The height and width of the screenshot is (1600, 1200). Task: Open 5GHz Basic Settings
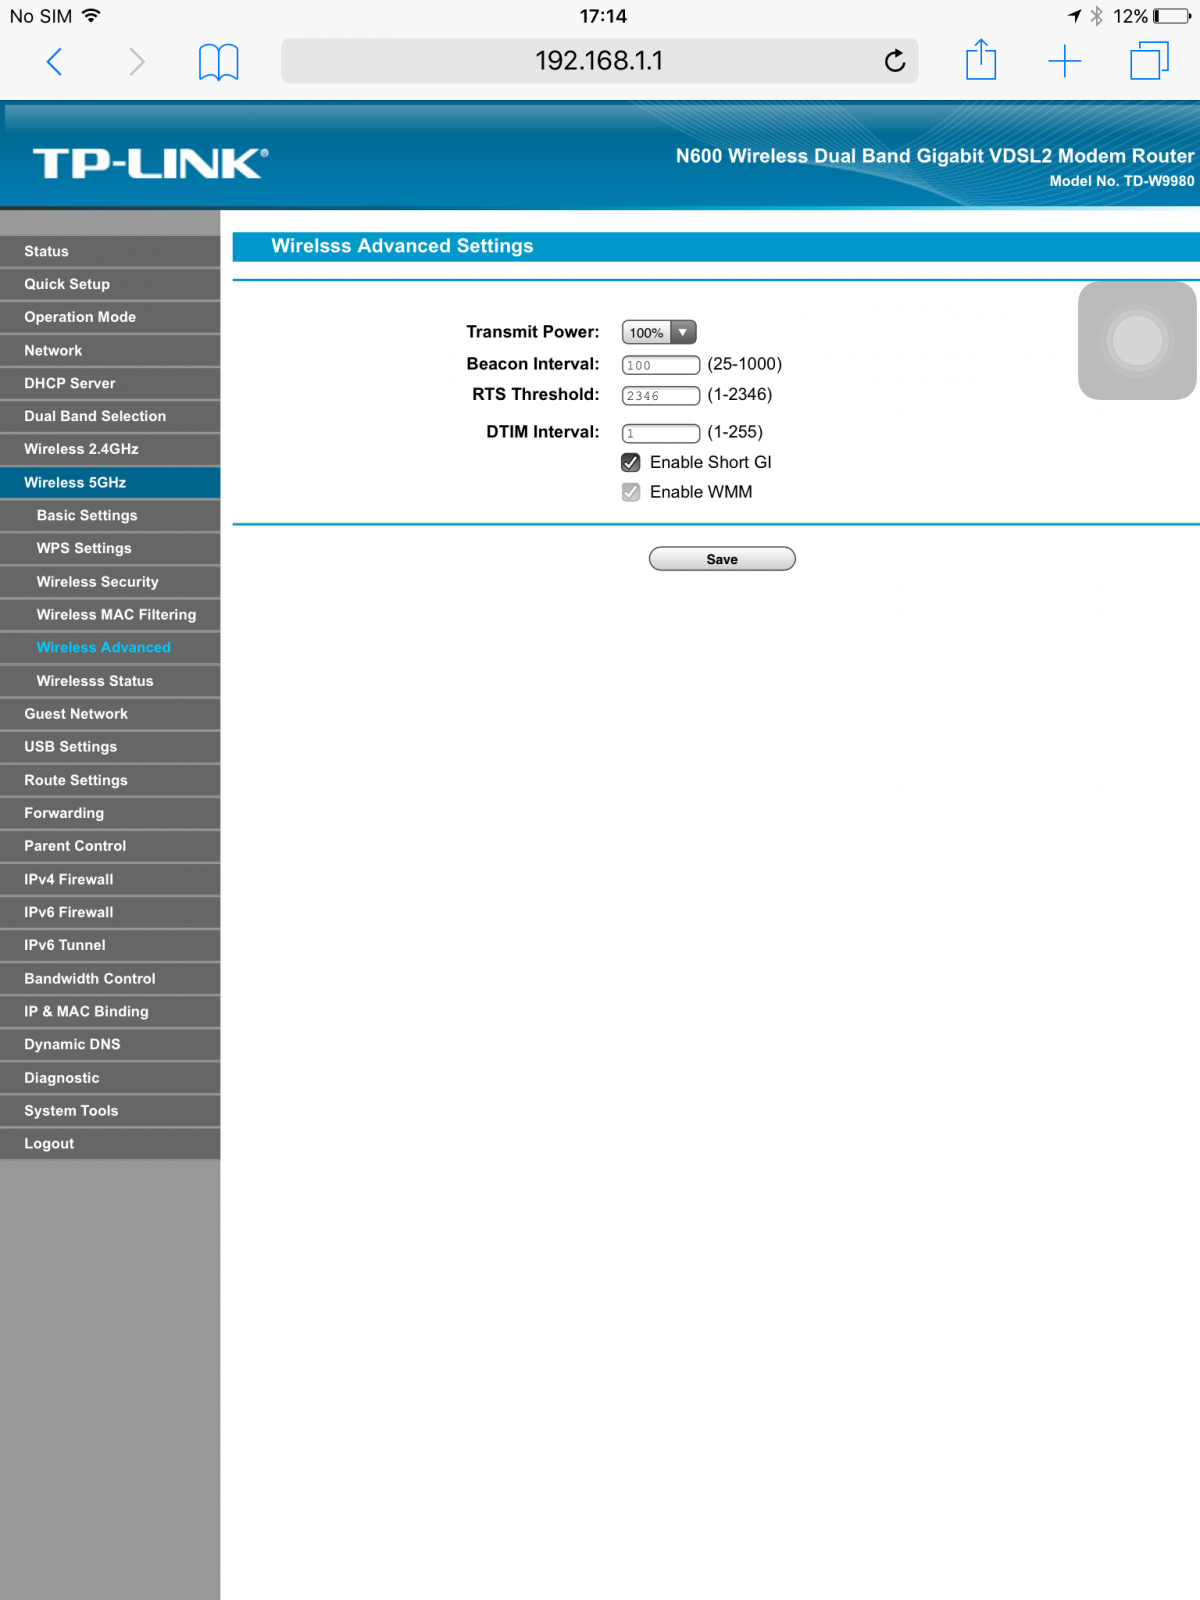coord(110,515)
